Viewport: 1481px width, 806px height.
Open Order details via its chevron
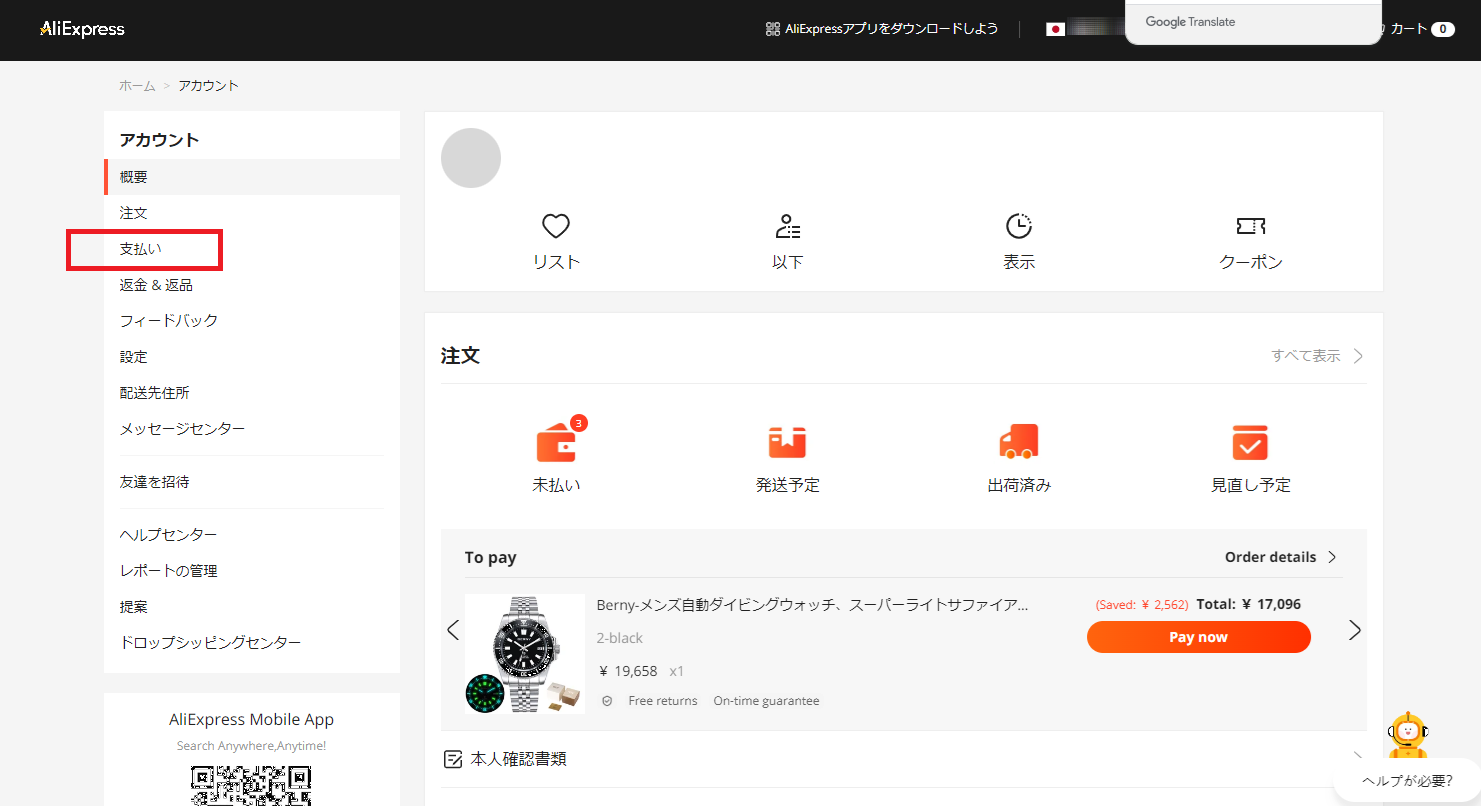coord(1332,557)
